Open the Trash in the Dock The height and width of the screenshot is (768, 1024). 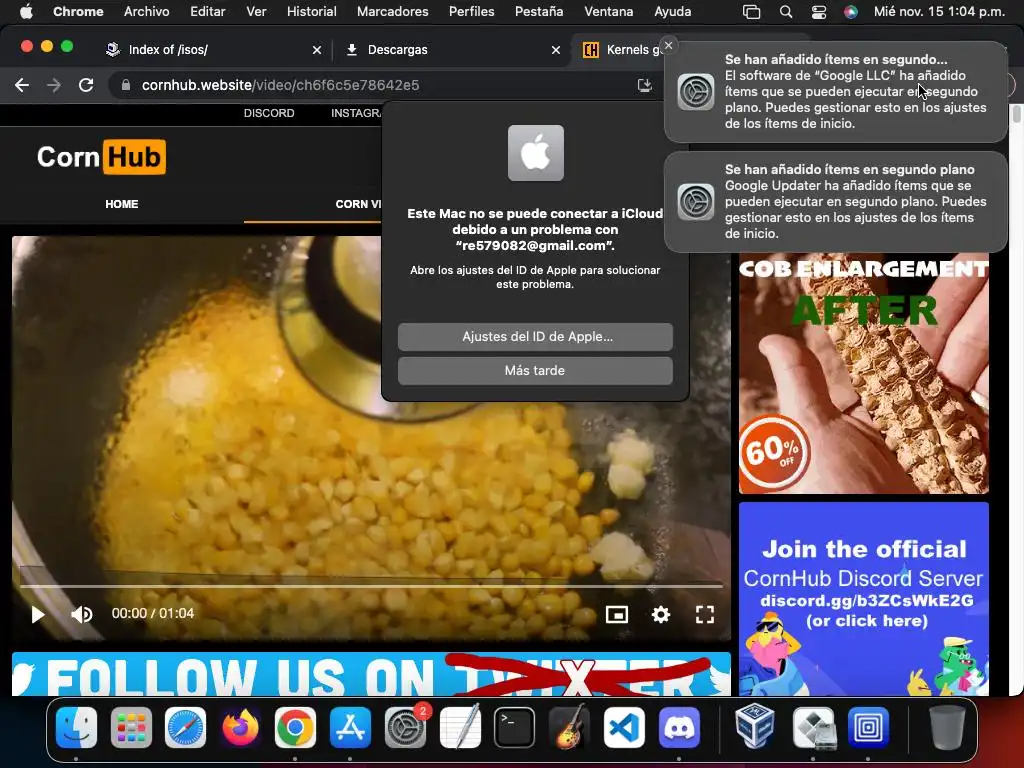click(947, 727)
